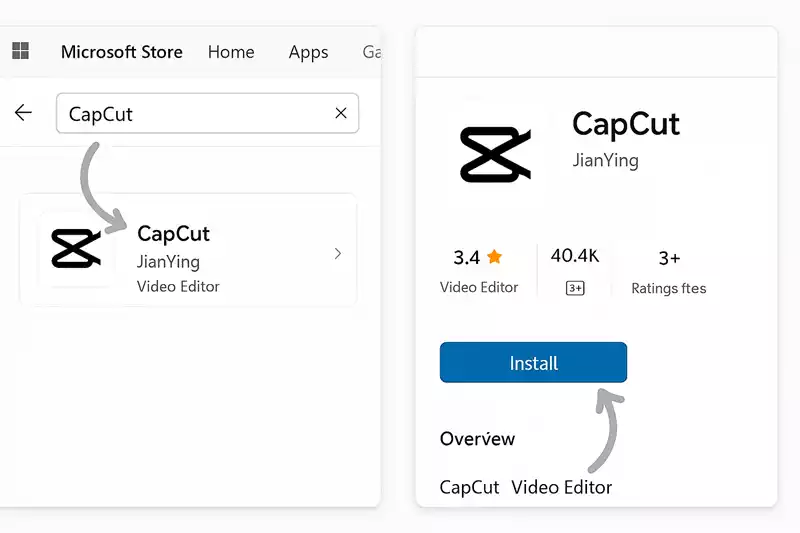The image size is (800, 533).
Task: Click JianYing publisher in search result
Action: click(168, 262)
